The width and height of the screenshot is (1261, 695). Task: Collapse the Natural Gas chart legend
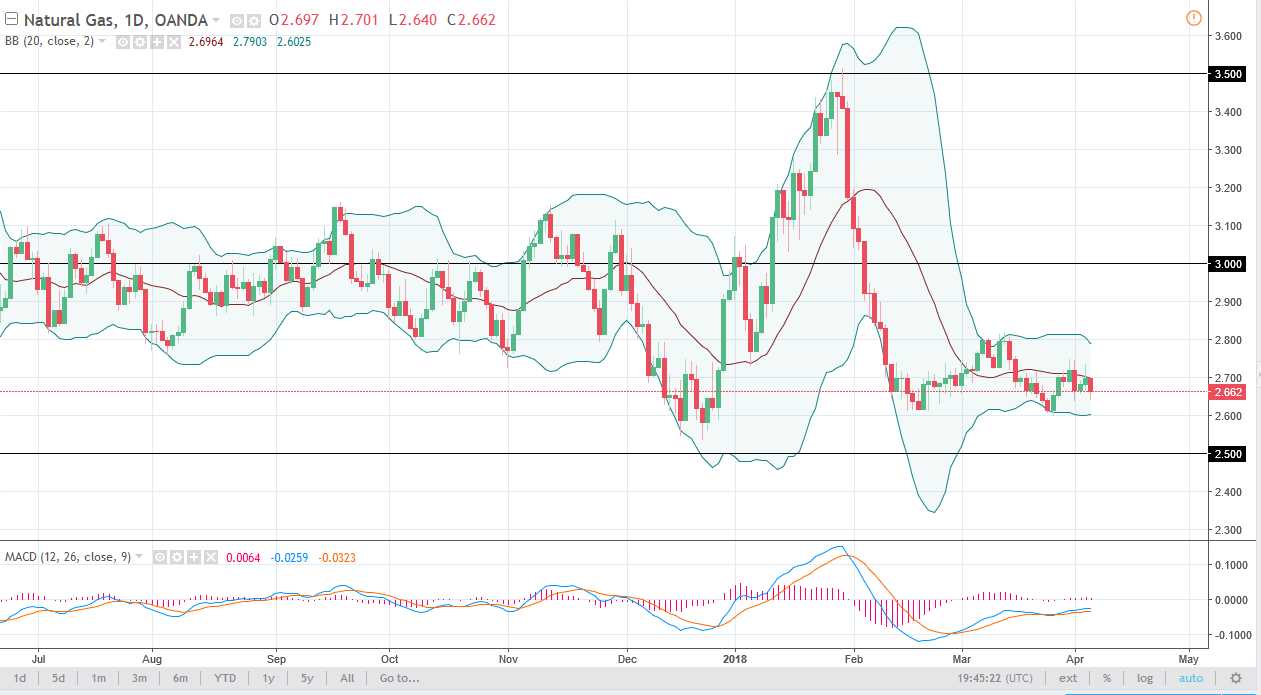tap(10, 20)
